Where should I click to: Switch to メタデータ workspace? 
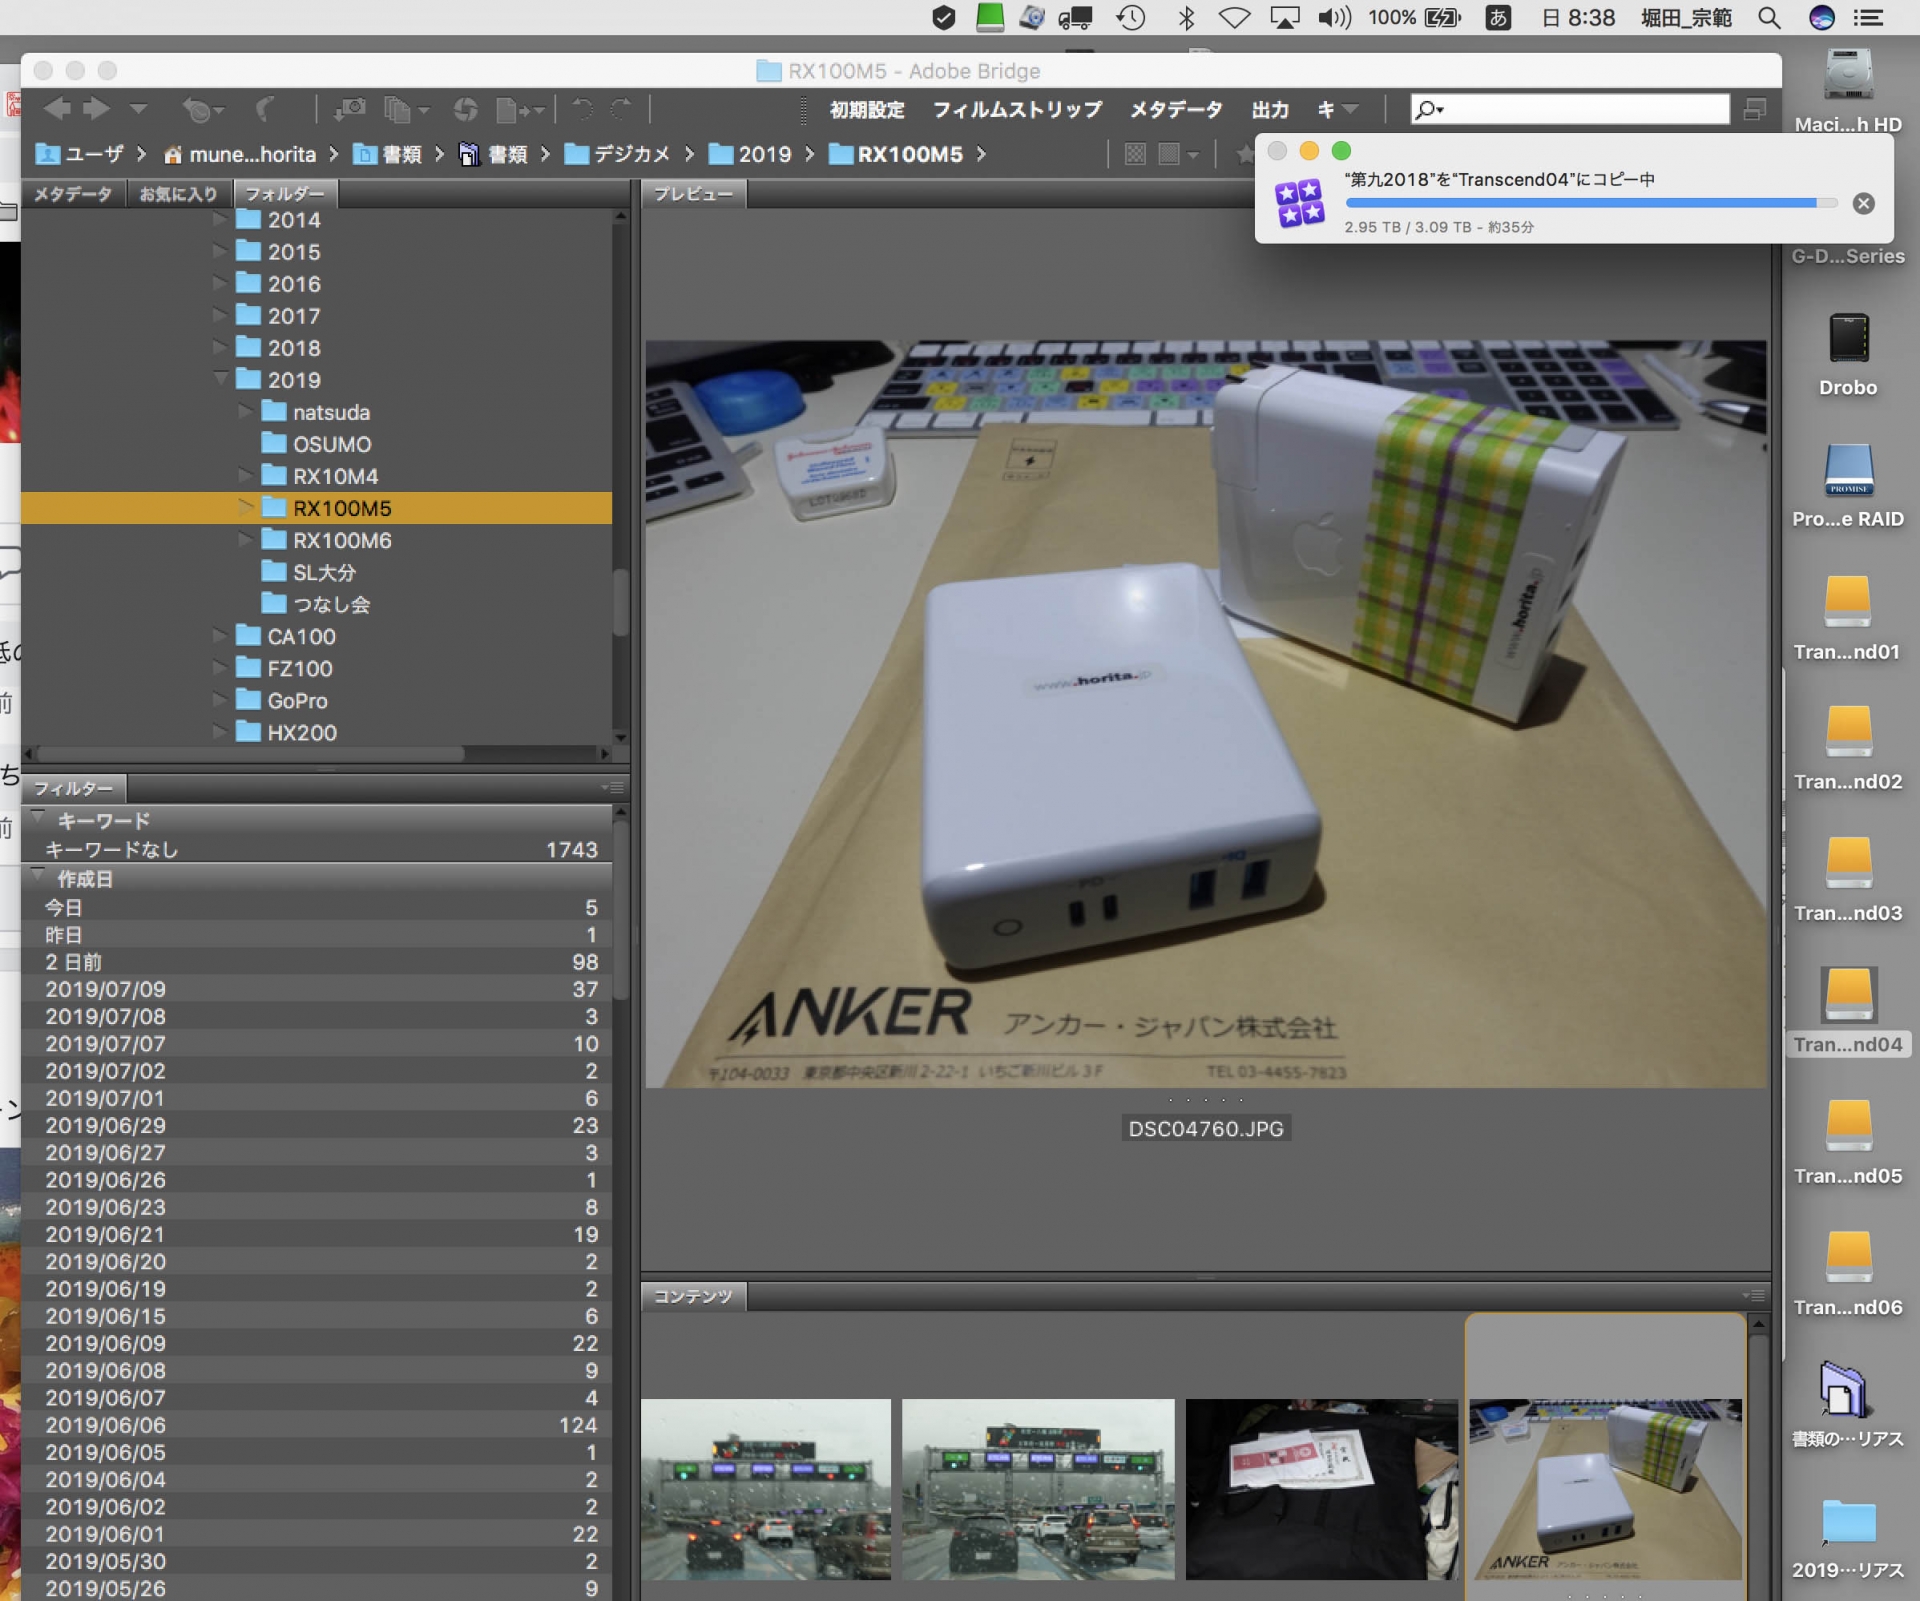coord(1176,109)
